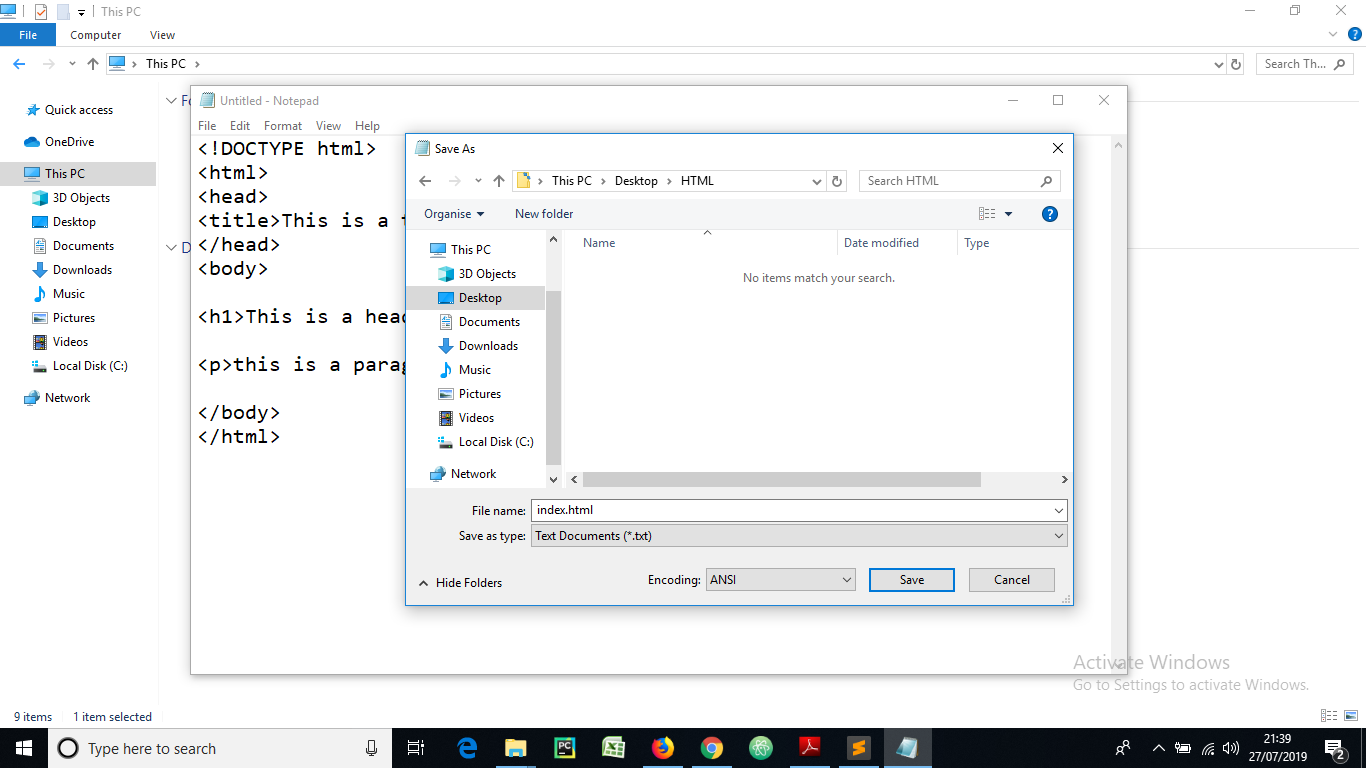This screenshot has height=768, width=1366.
Task: Open the Organise menu in Save As
Action: [x=454, y=214]
